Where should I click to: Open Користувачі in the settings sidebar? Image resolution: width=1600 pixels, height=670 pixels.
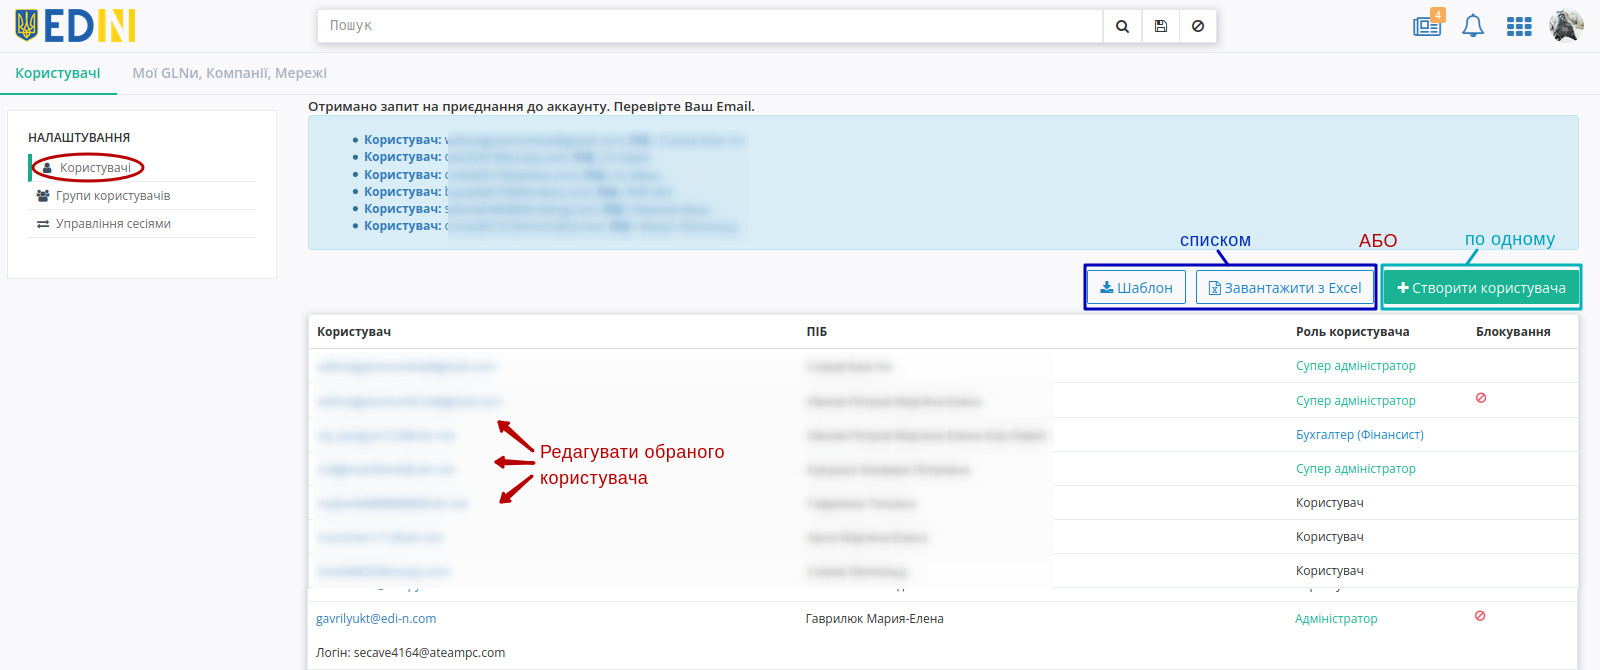pyautogui.click(x=95, y=167)
